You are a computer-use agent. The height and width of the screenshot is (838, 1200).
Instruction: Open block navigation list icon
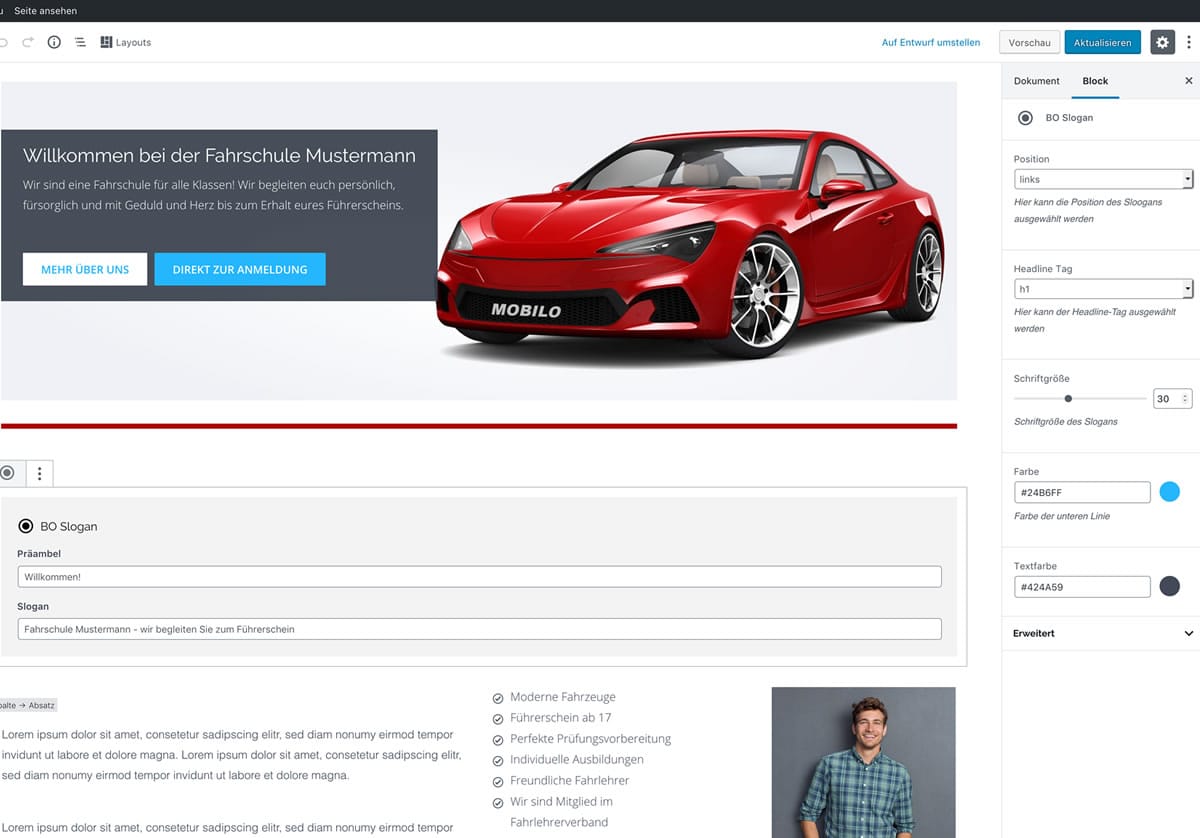coord(80,42)
